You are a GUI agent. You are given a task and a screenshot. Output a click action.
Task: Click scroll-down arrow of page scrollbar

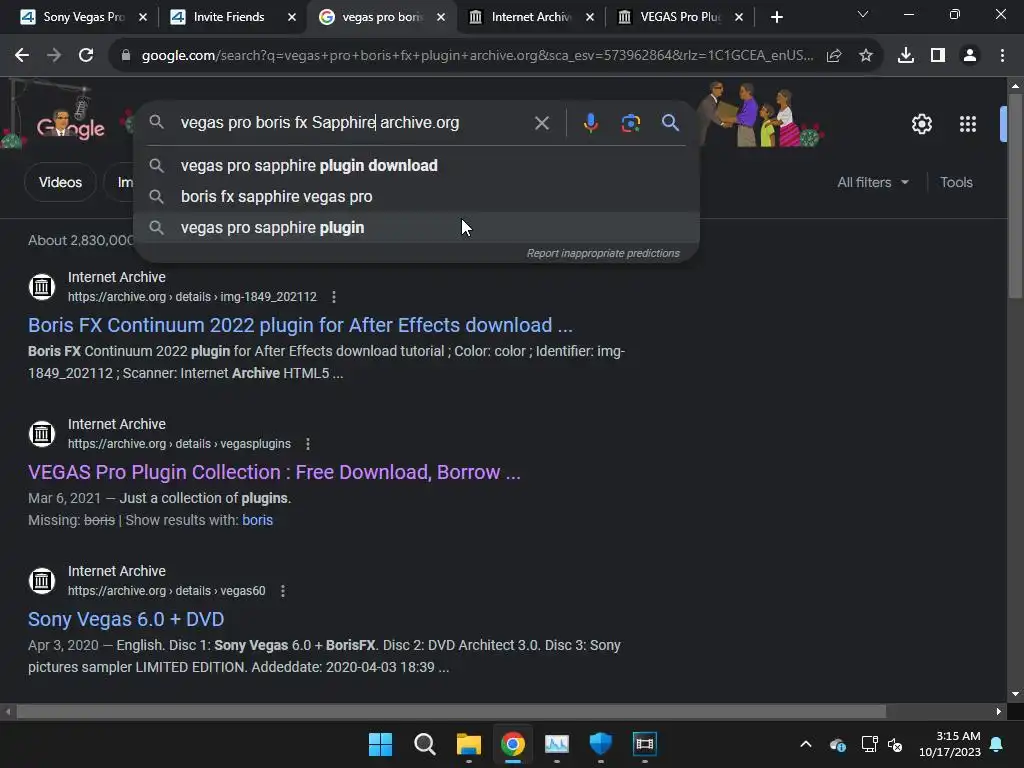(1015, 694)
